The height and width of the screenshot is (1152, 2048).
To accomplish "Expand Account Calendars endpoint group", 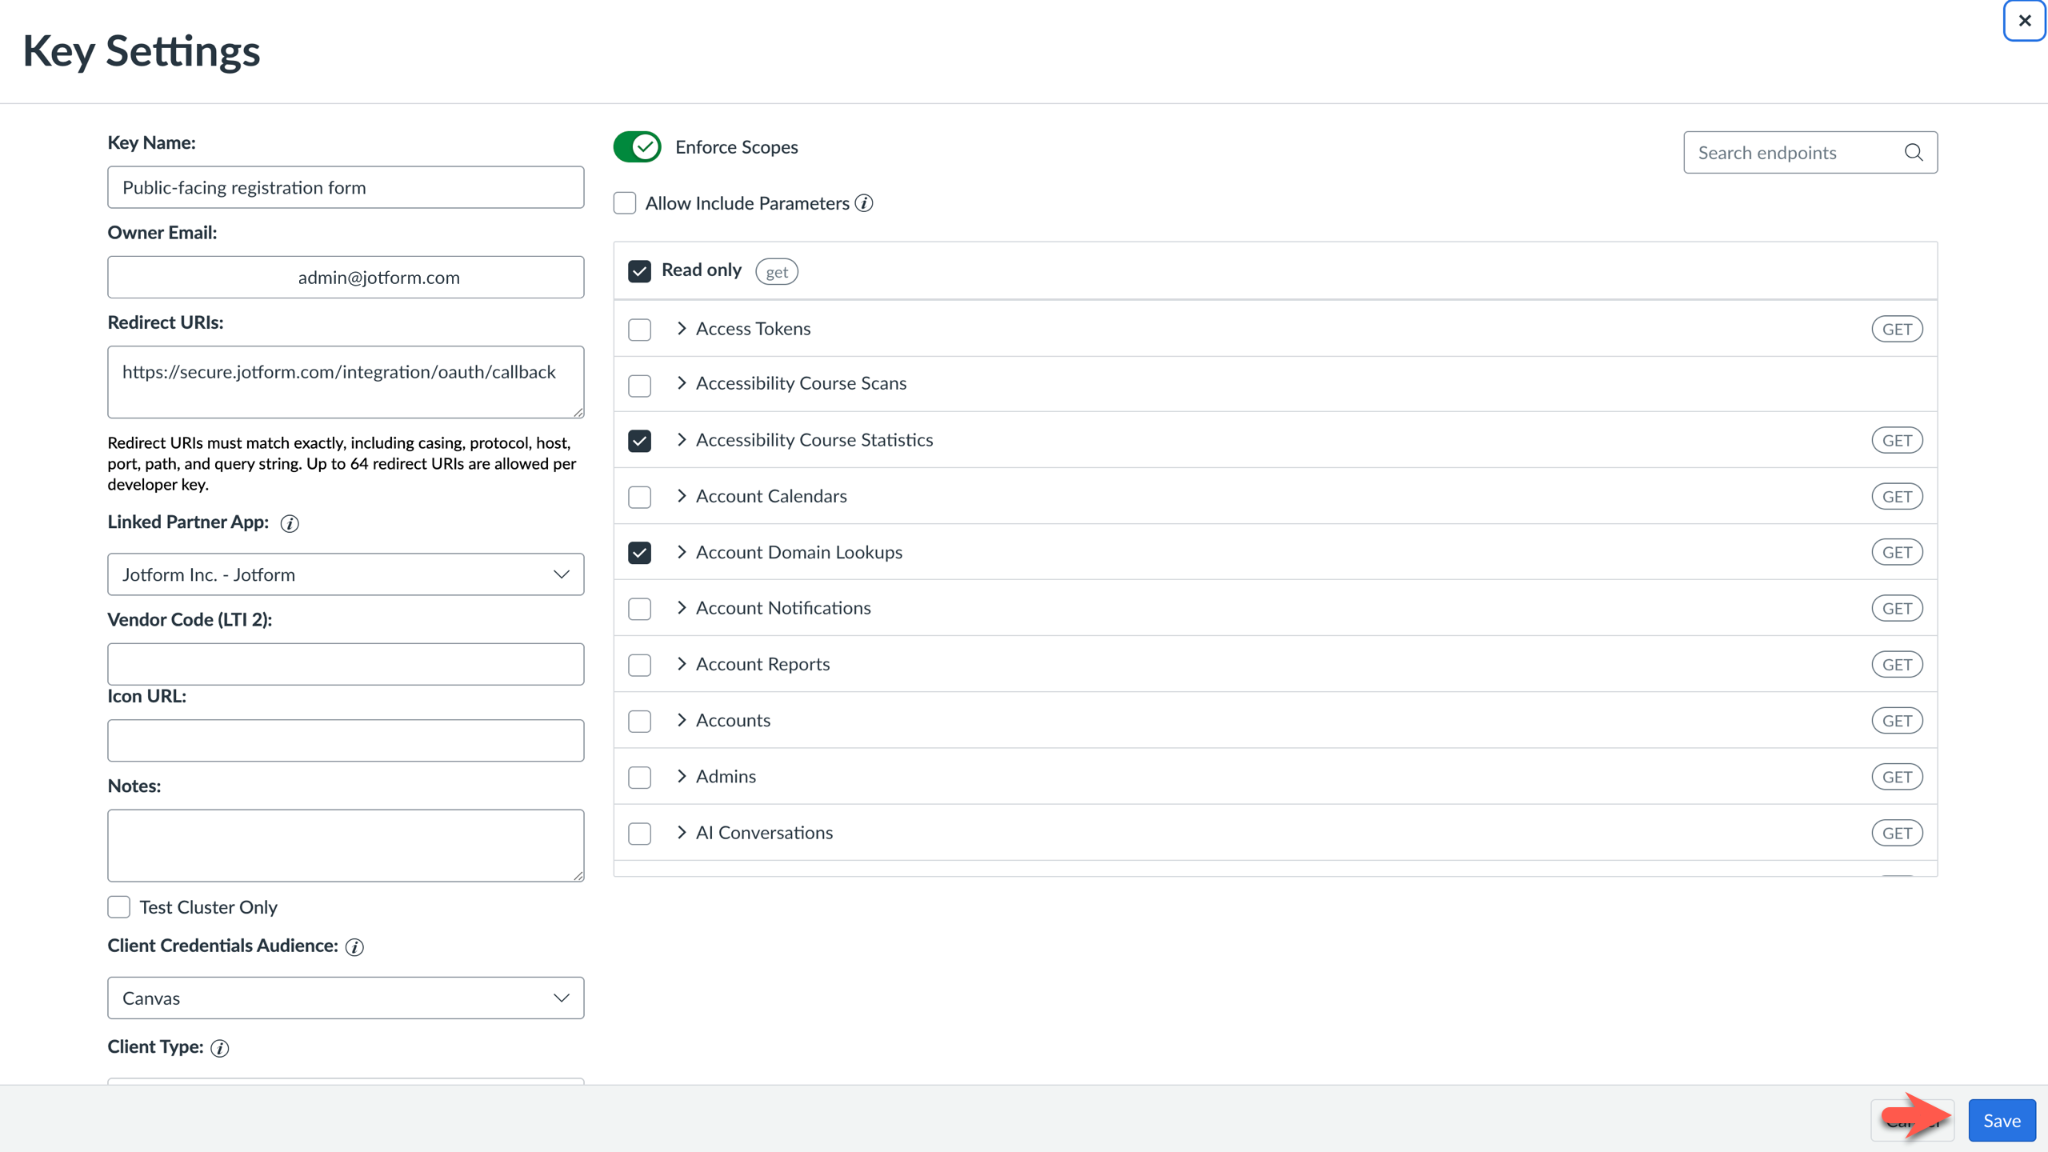I will [x=682, y=496].
